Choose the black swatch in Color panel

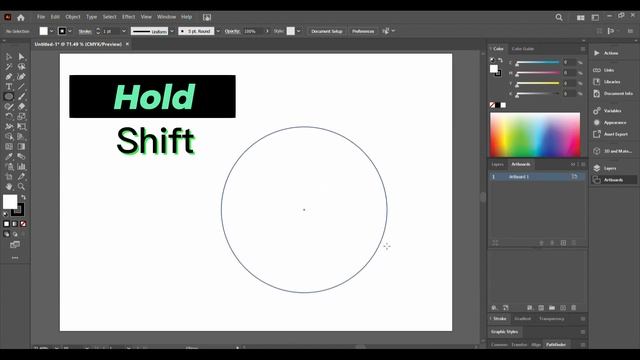coord(498,105)
